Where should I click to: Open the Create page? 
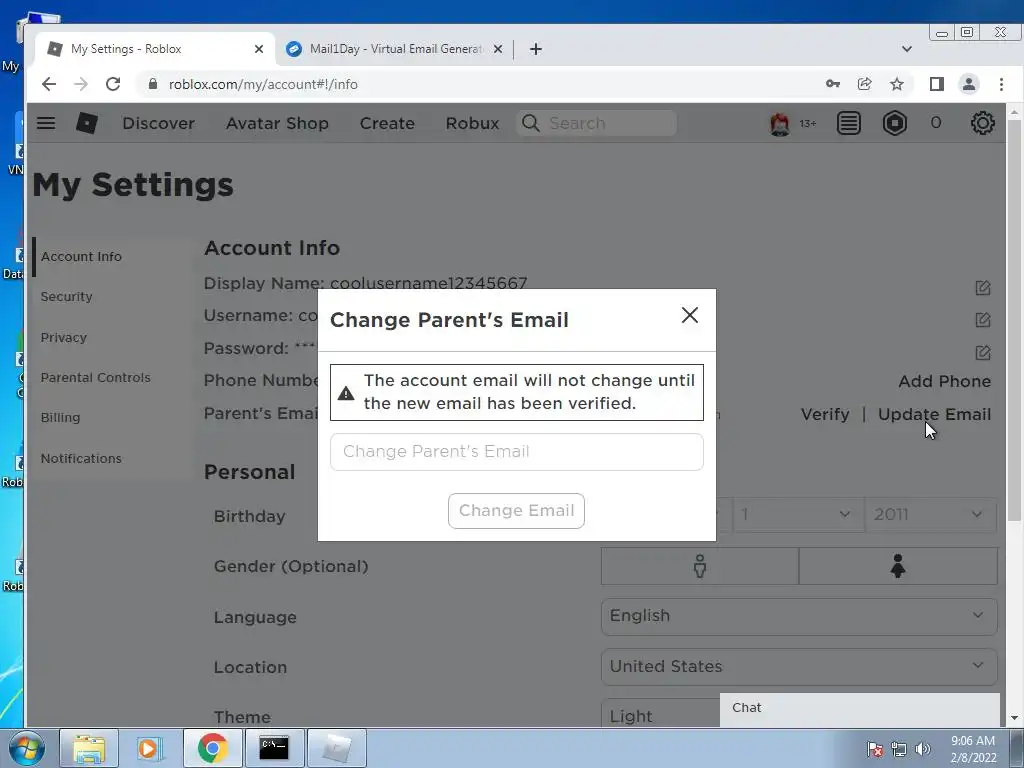coord(387,123)
